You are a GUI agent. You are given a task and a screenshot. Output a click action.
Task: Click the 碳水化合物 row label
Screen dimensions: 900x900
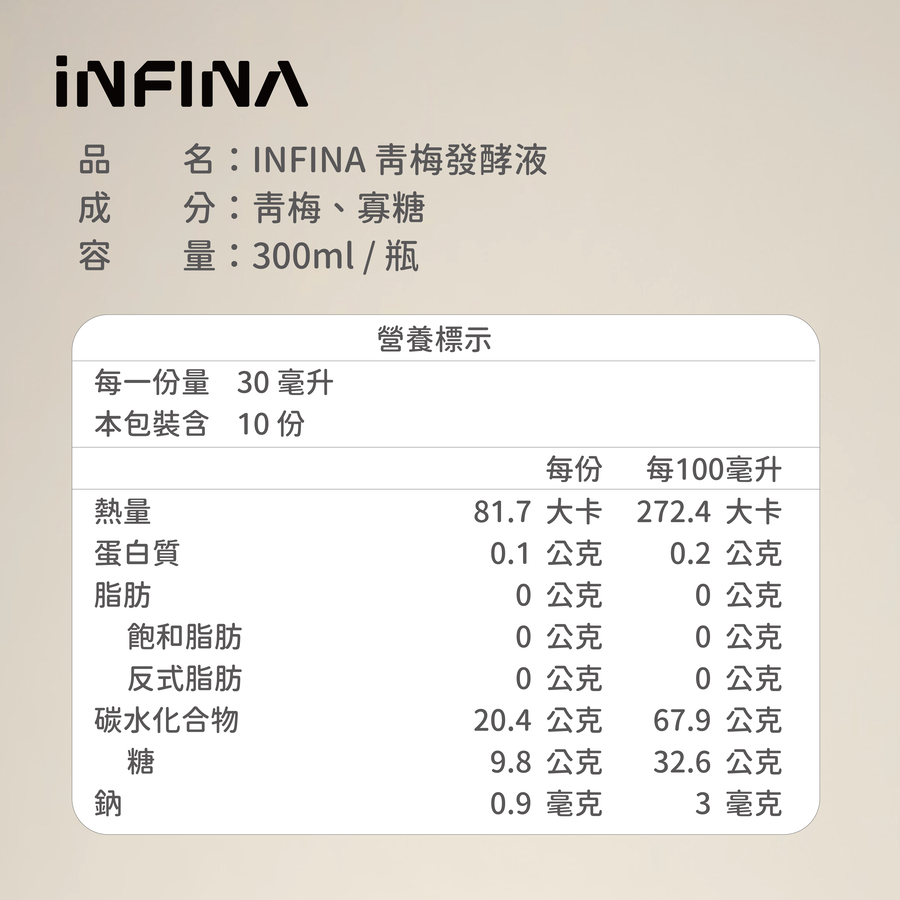[166, 720]
